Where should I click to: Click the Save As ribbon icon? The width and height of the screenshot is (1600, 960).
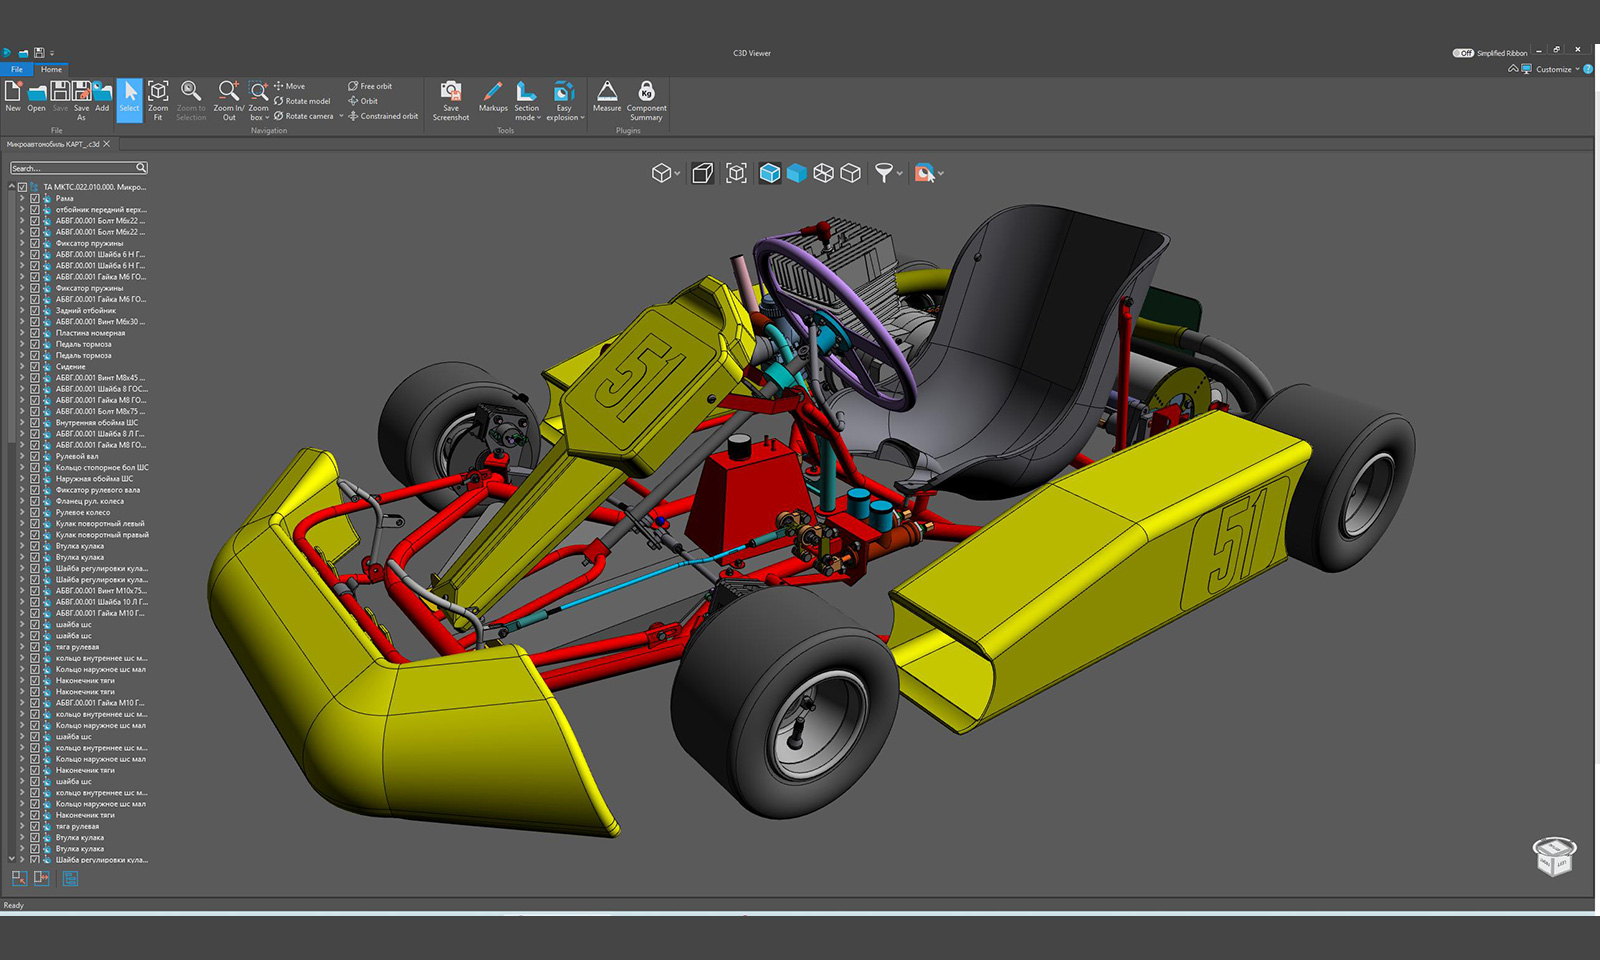pos(81,100)
